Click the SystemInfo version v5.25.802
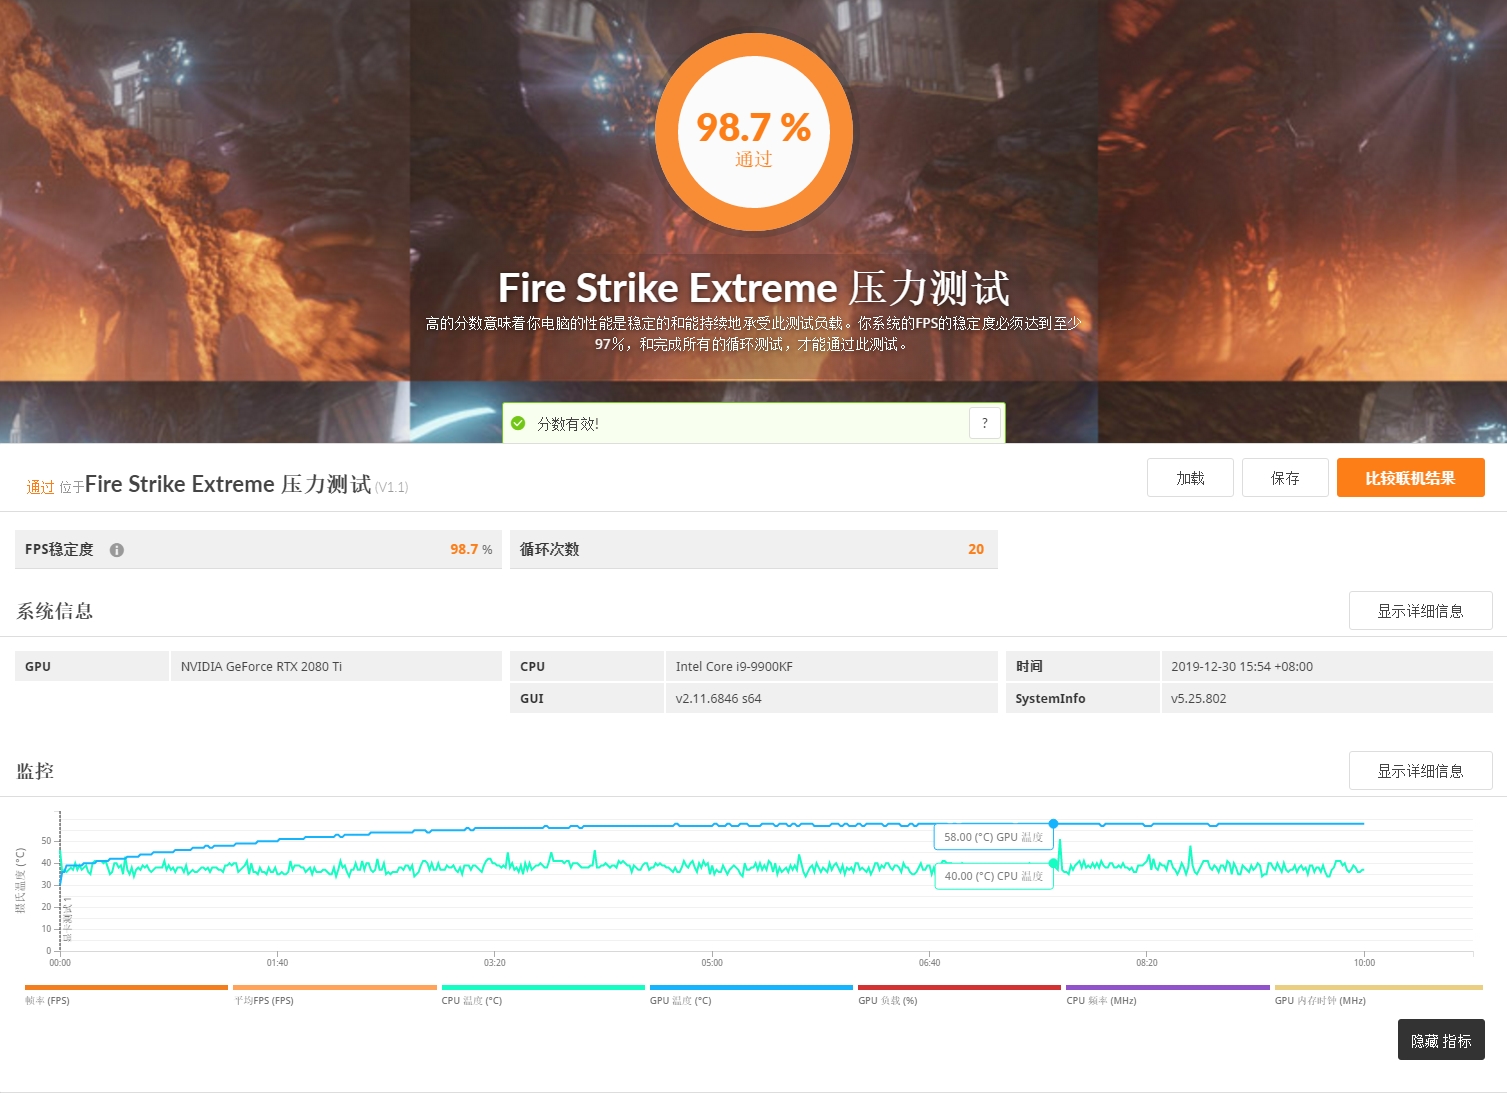The image size is (1507, 1093). pos(1198,699)
